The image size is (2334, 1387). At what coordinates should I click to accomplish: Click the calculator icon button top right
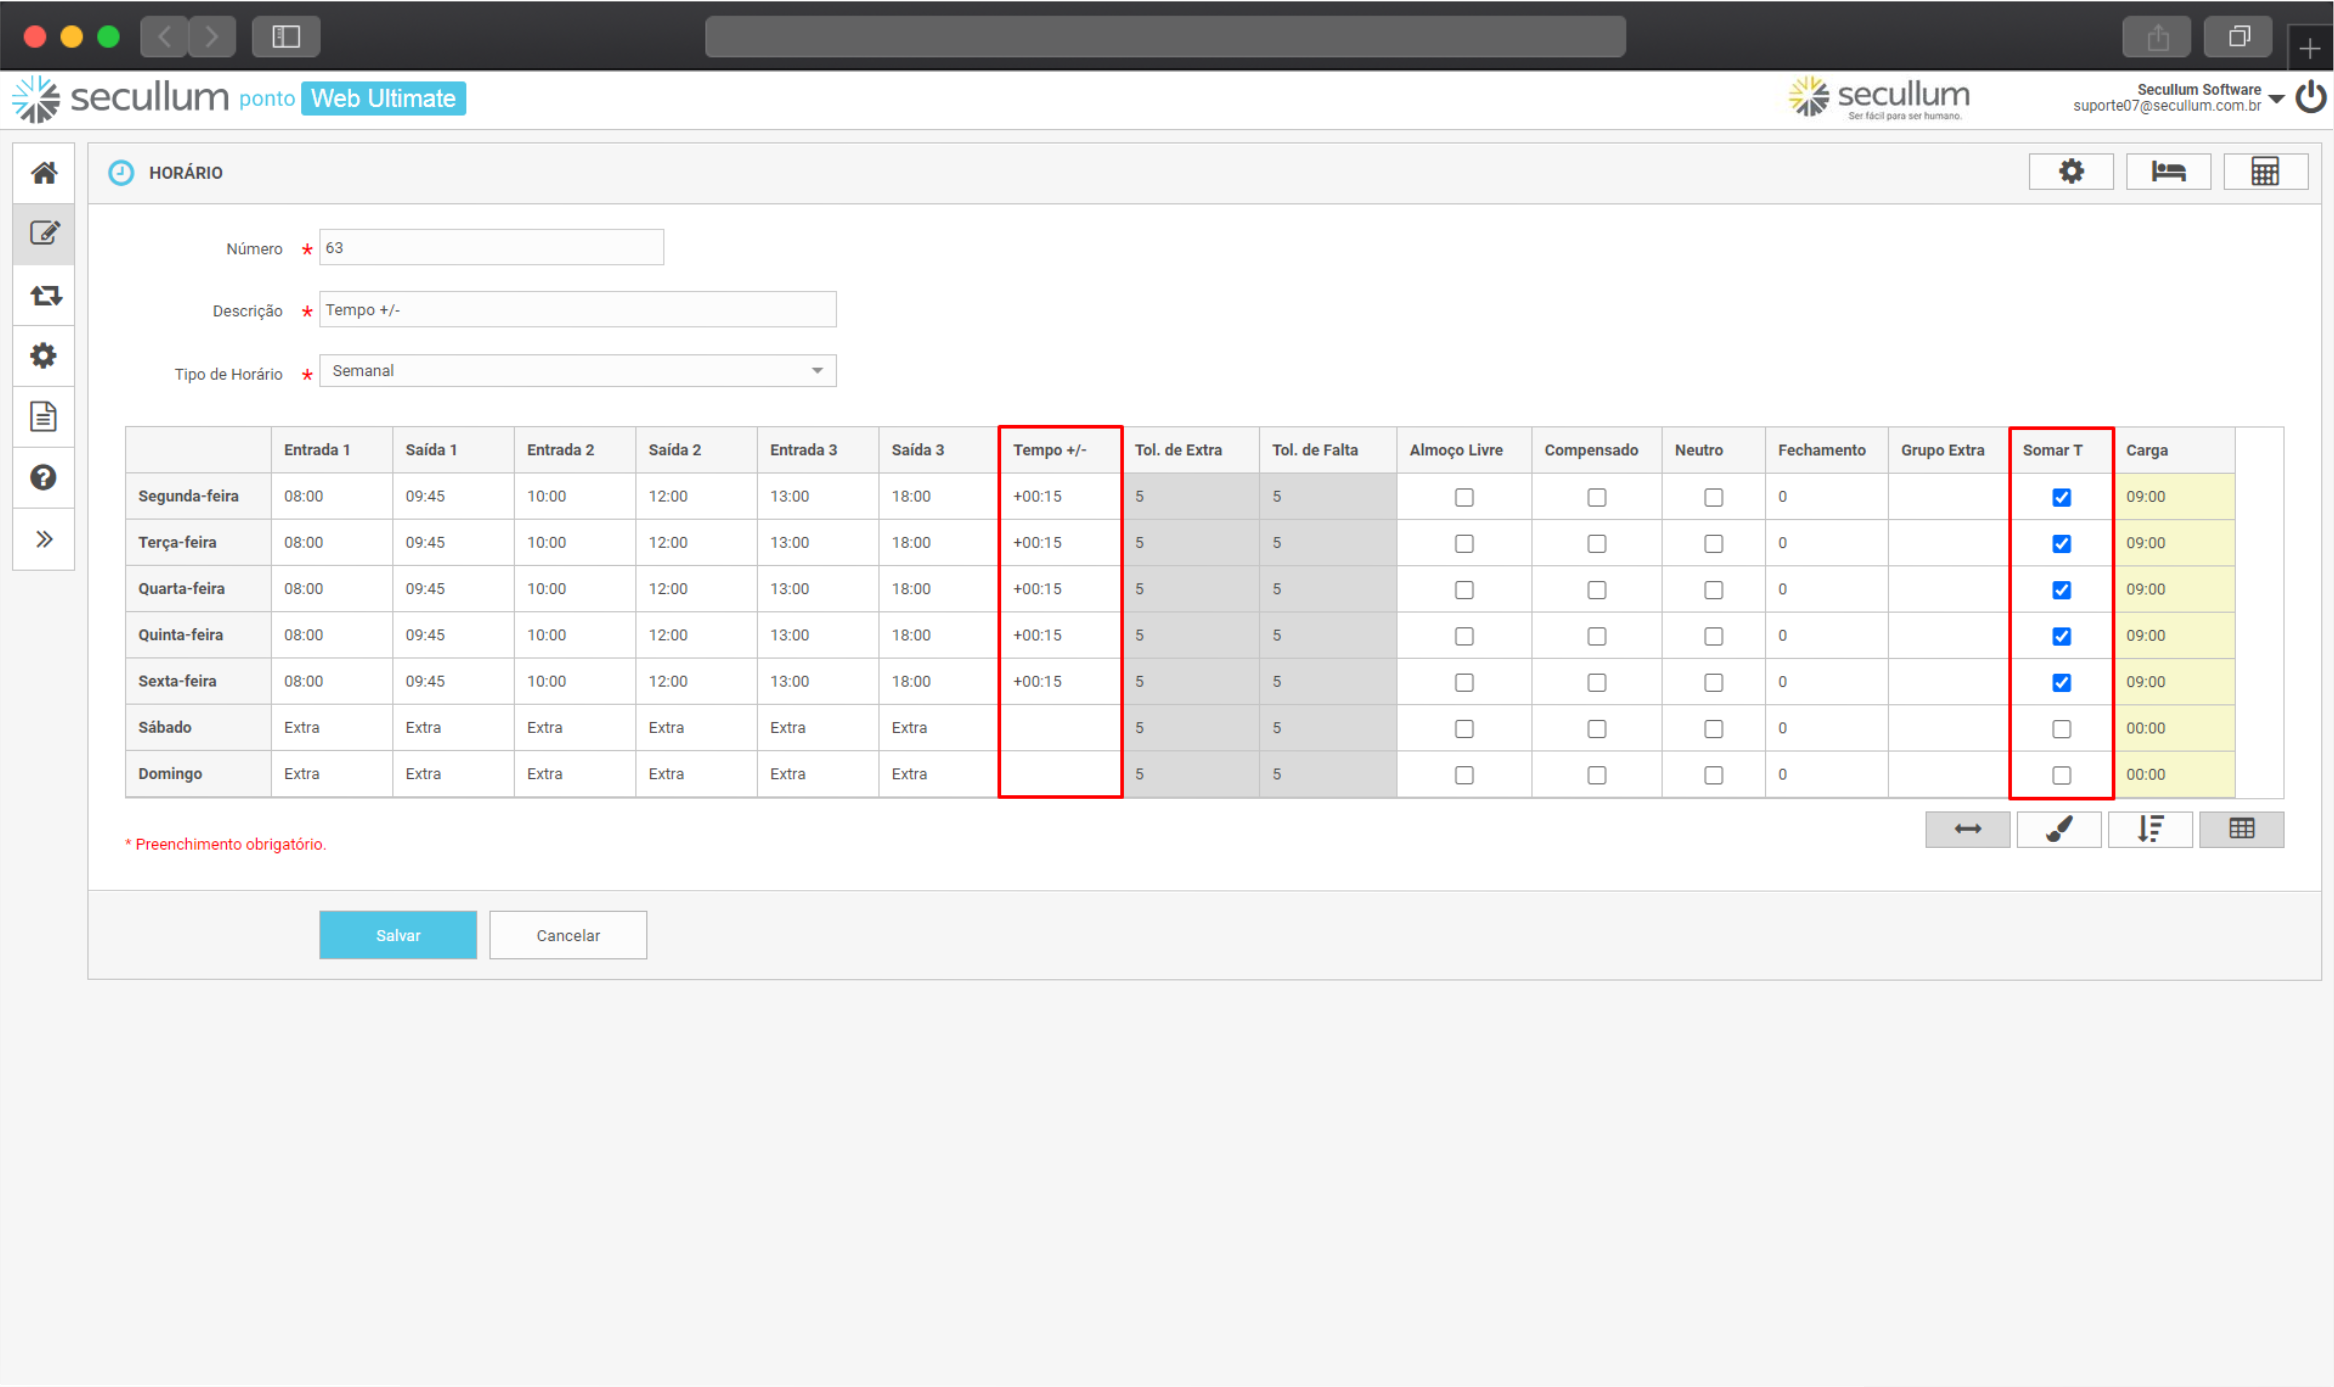[2264, 172]
